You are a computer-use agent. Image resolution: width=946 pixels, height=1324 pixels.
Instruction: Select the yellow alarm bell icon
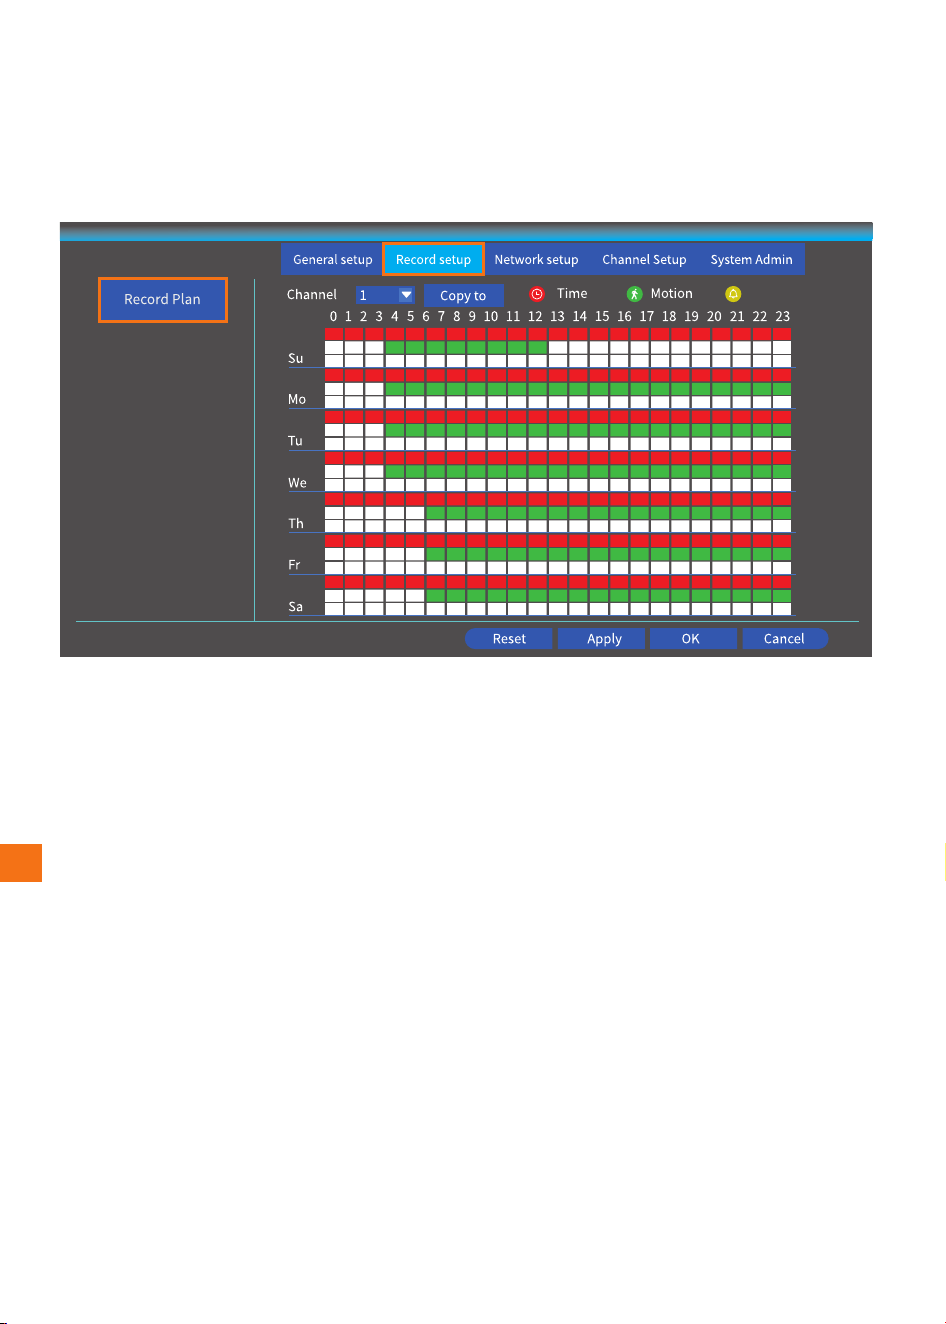[733, 294]
